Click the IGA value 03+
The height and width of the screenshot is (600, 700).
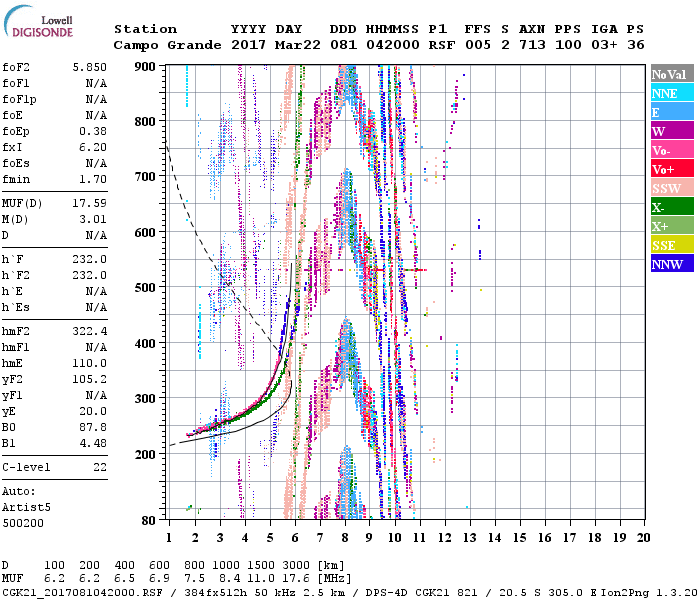[x=604, y=45]
